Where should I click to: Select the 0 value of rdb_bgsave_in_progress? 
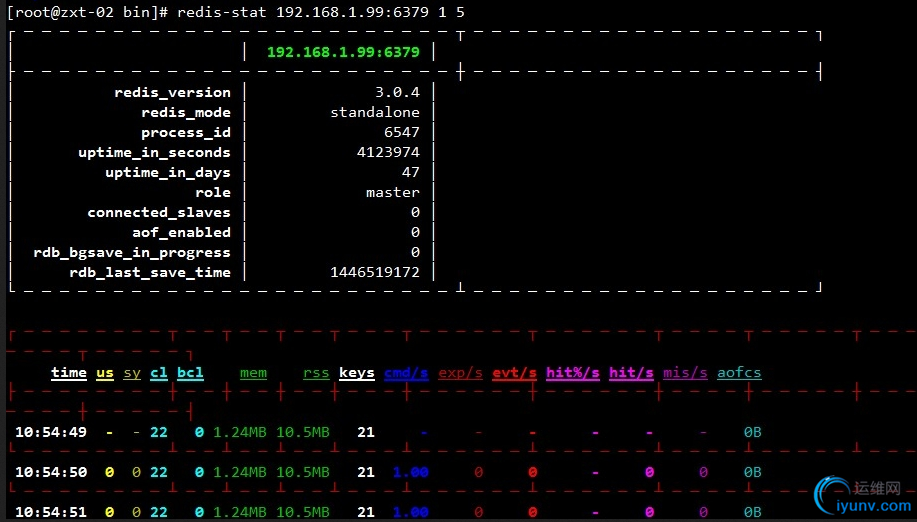click(415, 252)
